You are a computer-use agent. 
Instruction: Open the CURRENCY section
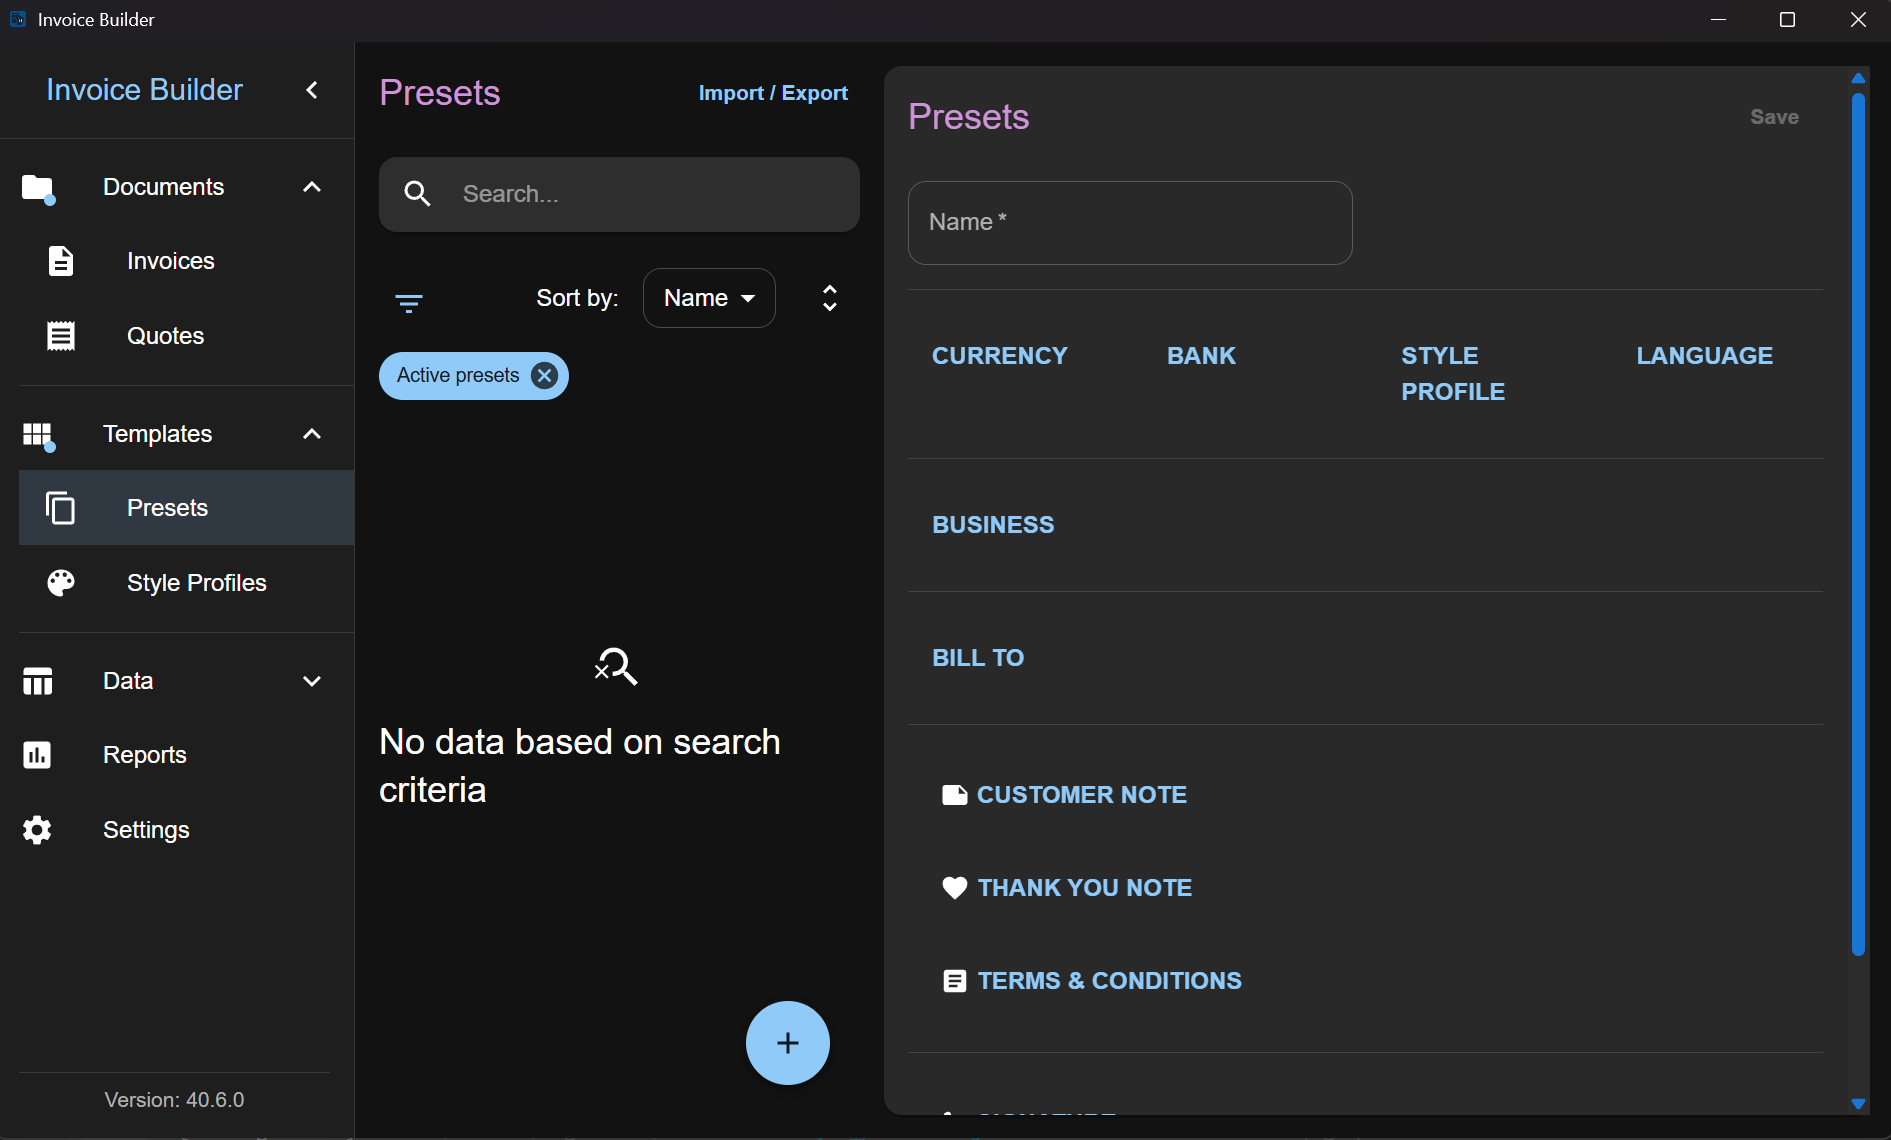[x=1000, y=356]
